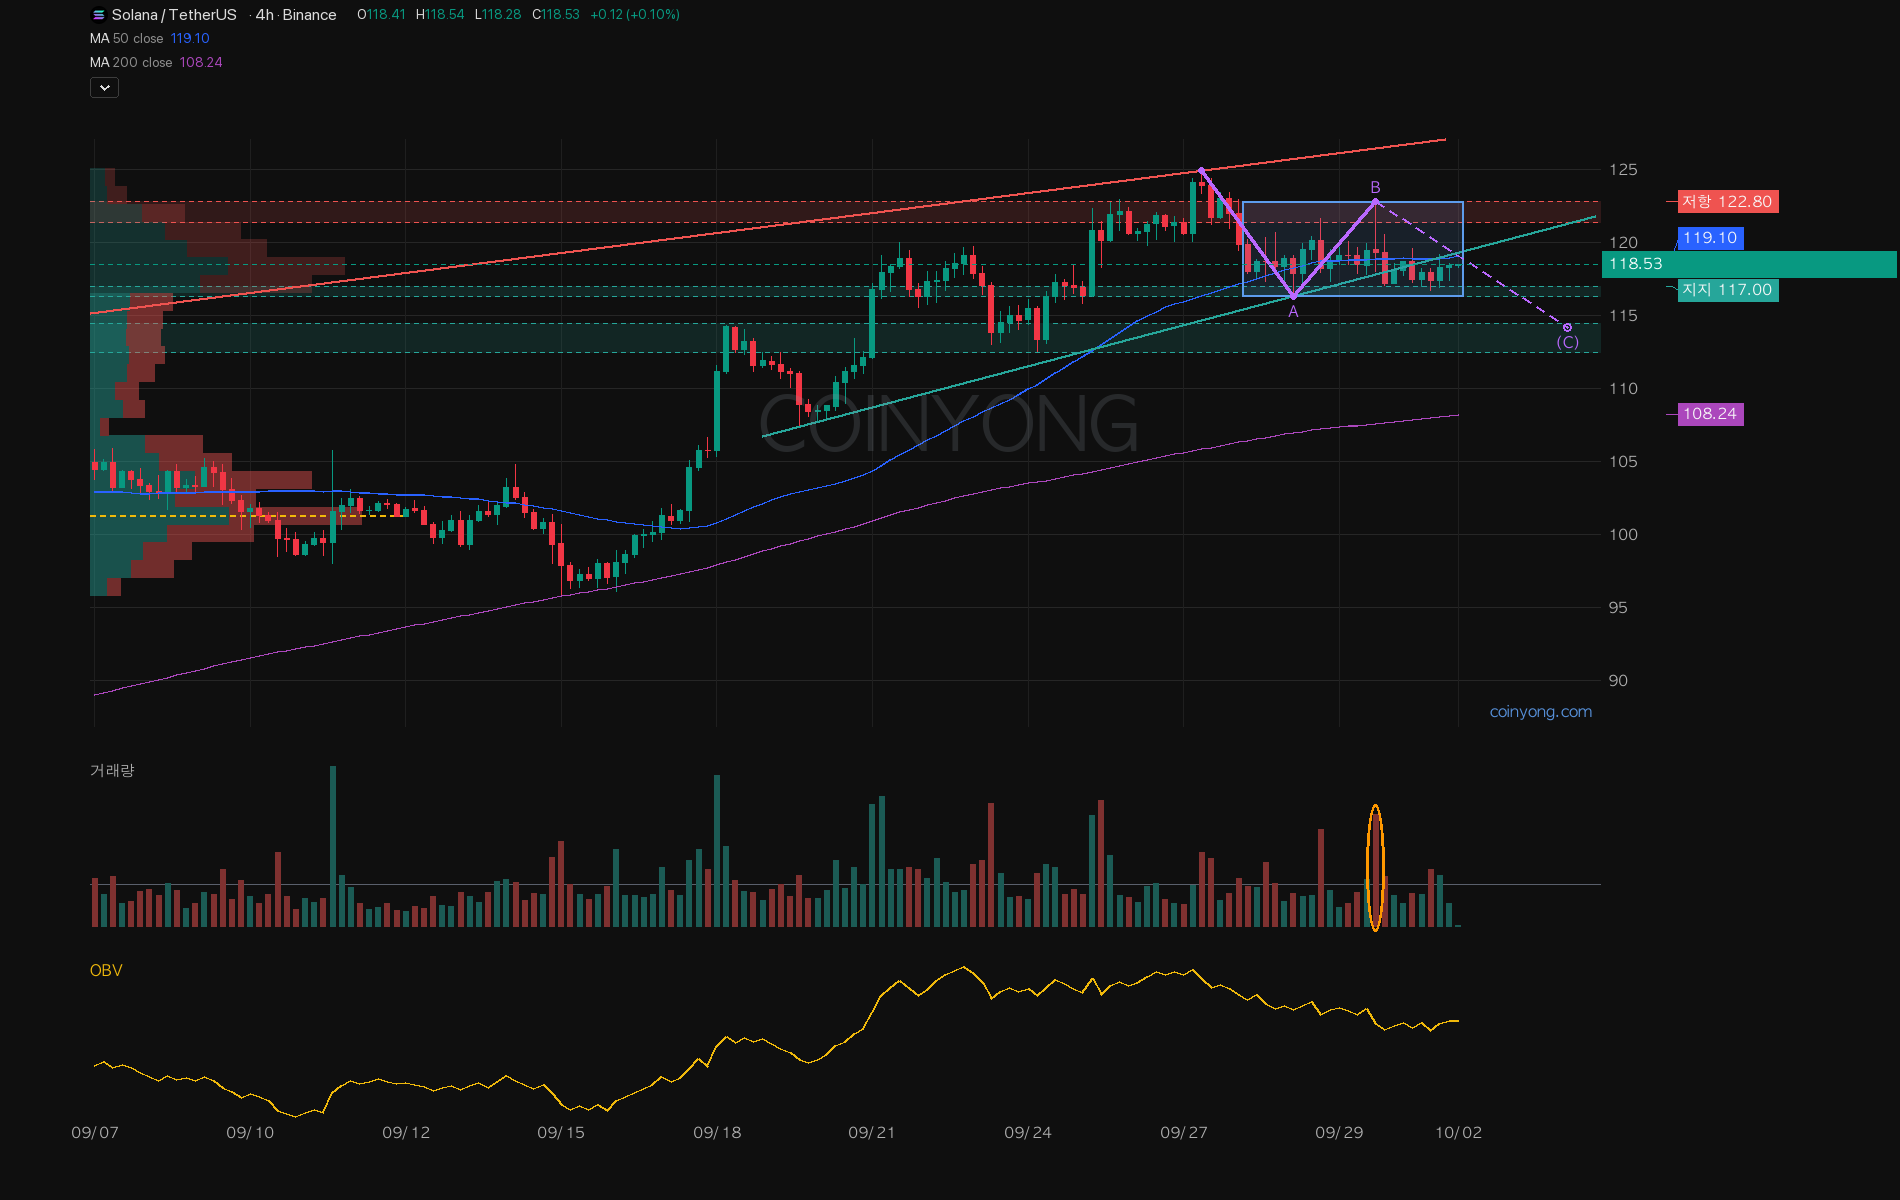Click the high price value H118.54
The width and height of the screenshot is (1900, 1200).
click(440, 15)
